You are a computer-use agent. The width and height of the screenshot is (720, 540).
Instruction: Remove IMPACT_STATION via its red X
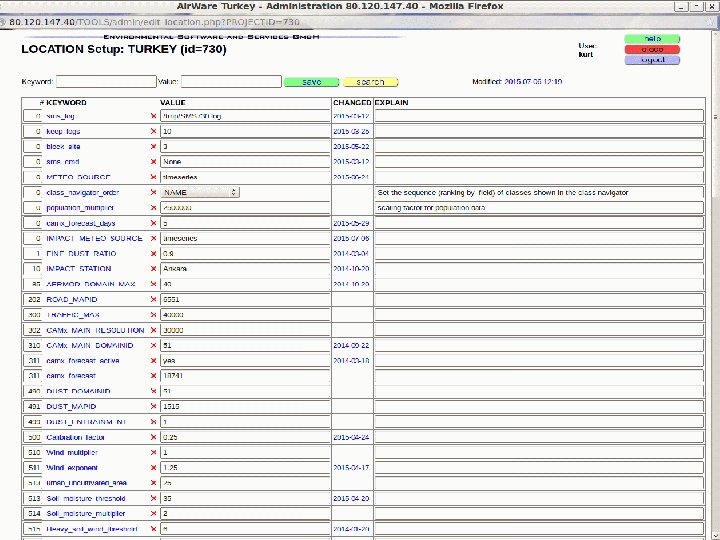point(153,269)
